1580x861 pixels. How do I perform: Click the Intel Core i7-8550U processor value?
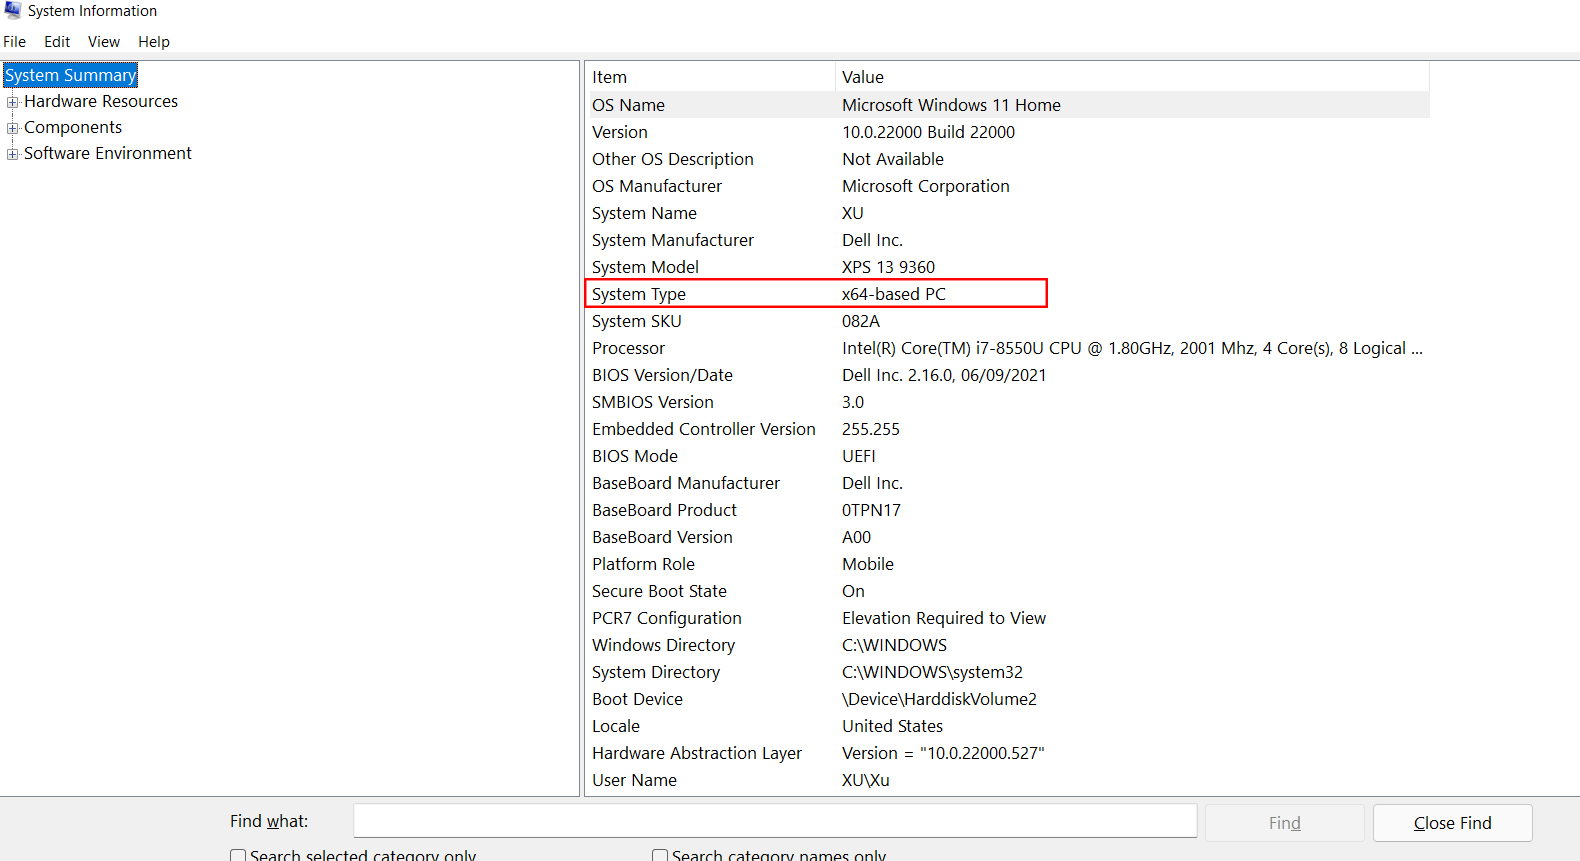(1132, 348)
